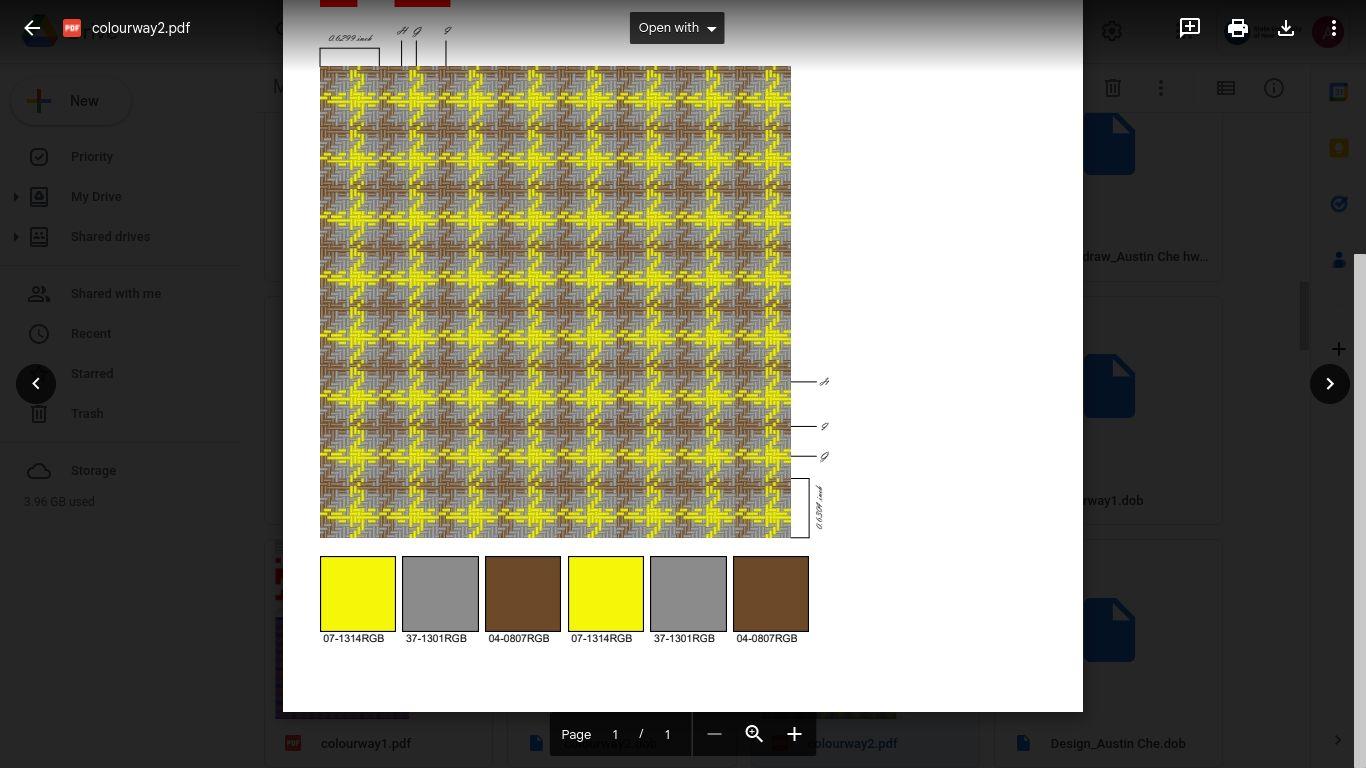This screenshot has width=1366, height=768.
Task: Reset zoom with the magnifier icon
Action: [754, 734]
